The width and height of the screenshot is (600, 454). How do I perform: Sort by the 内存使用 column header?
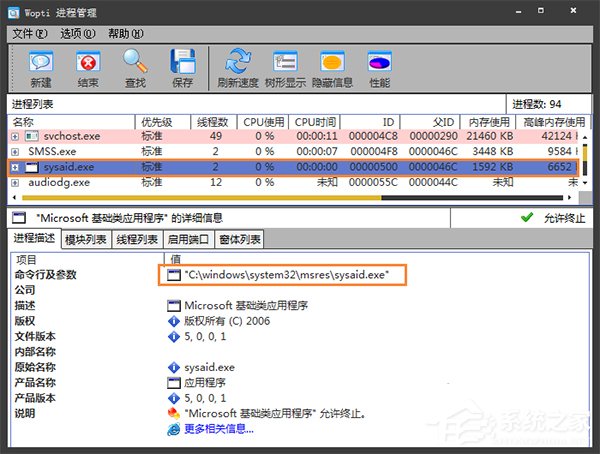click(487, 122)
